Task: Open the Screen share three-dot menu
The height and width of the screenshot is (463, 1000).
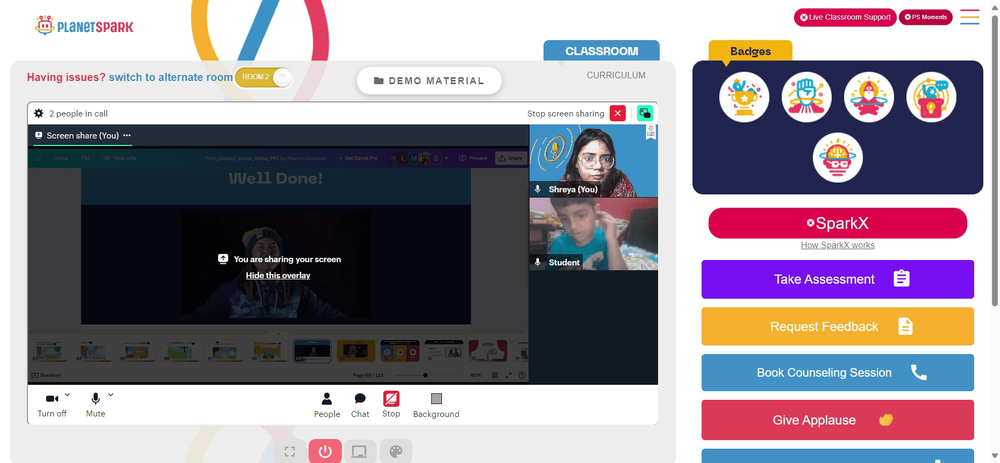Action: (127, 135)
